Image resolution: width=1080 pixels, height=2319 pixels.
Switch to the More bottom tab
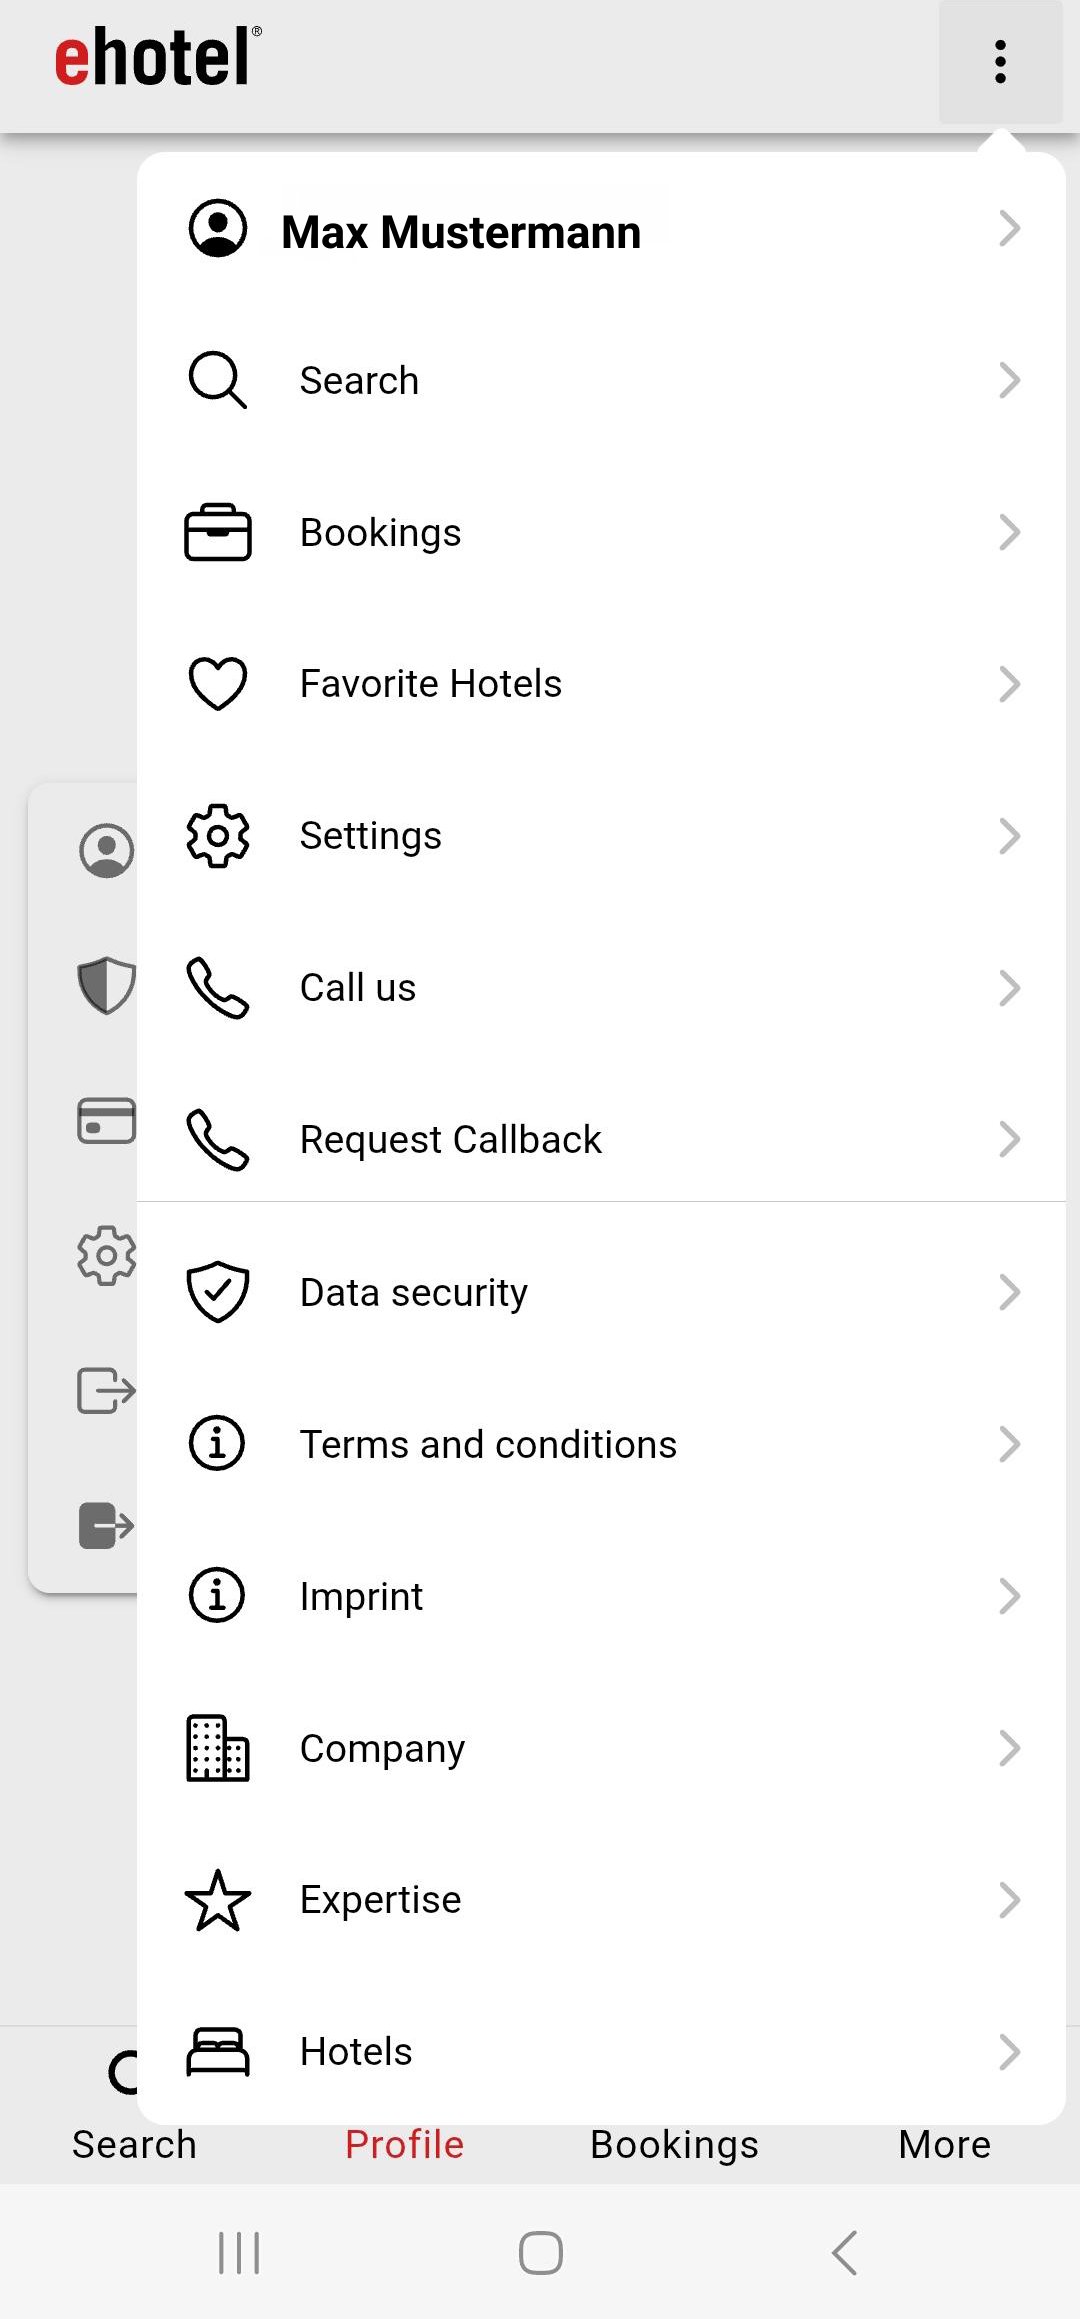coord(944,2144)
